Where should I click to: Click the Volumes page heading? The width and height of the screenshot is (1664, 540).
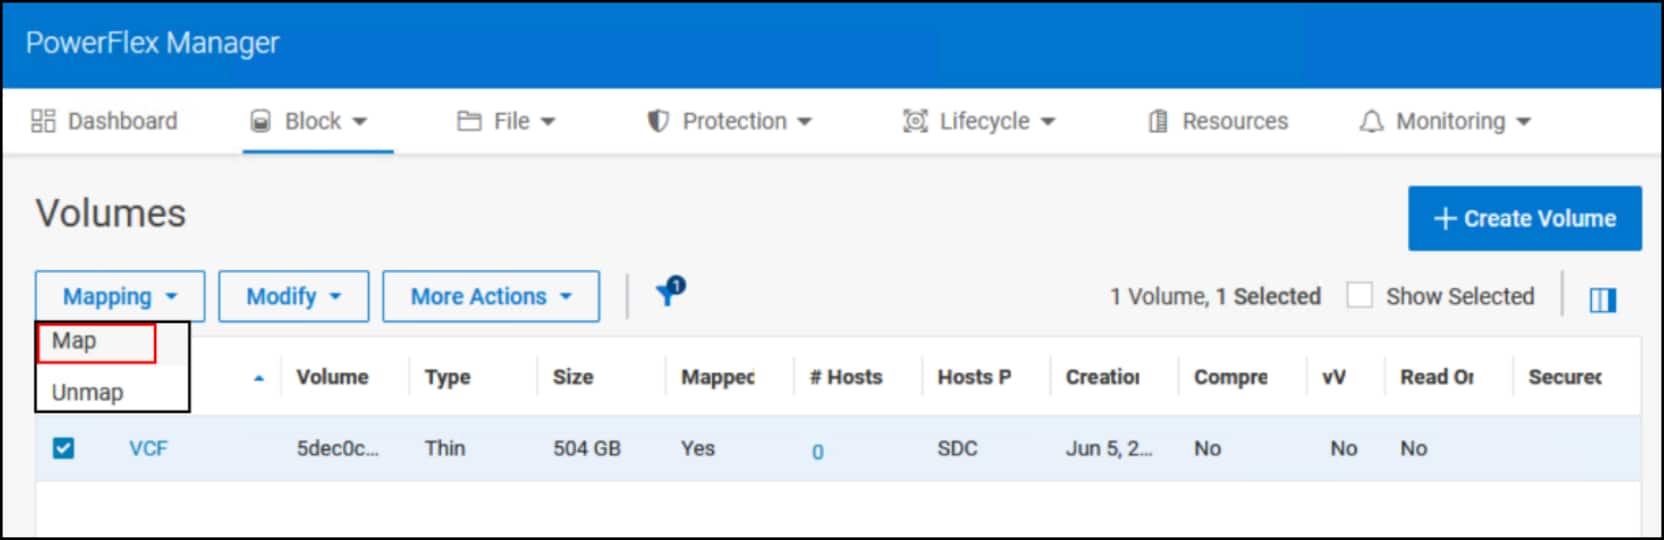click(111, 213)
